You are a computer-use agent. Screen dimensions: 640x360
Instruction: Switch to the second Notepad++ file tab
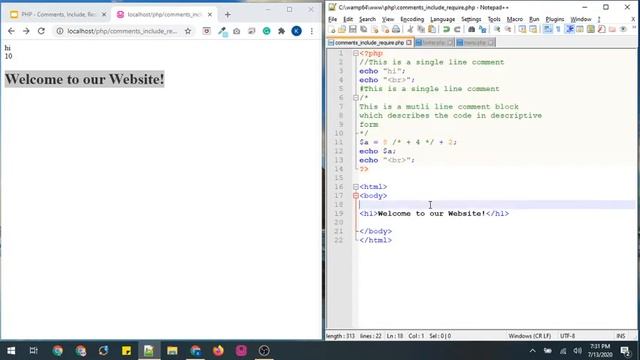(x=434, y=42)
